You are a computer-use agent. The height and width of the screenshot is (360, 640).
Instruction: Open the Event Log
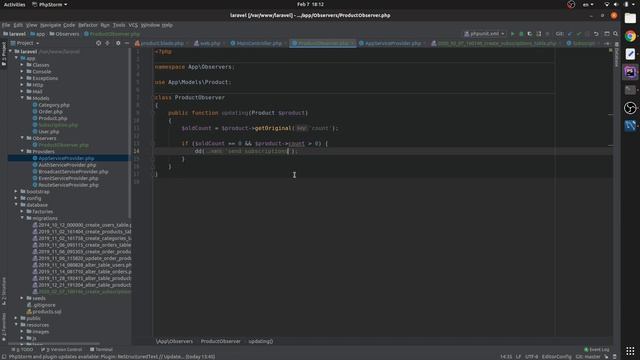(597, 349)
